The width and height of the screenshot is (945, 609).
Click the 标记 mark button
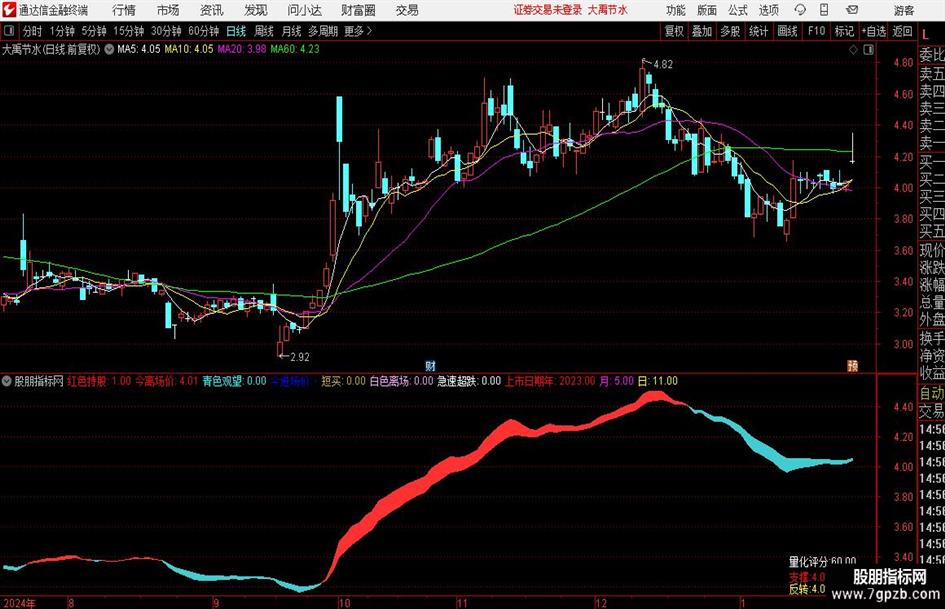point(844,31)
